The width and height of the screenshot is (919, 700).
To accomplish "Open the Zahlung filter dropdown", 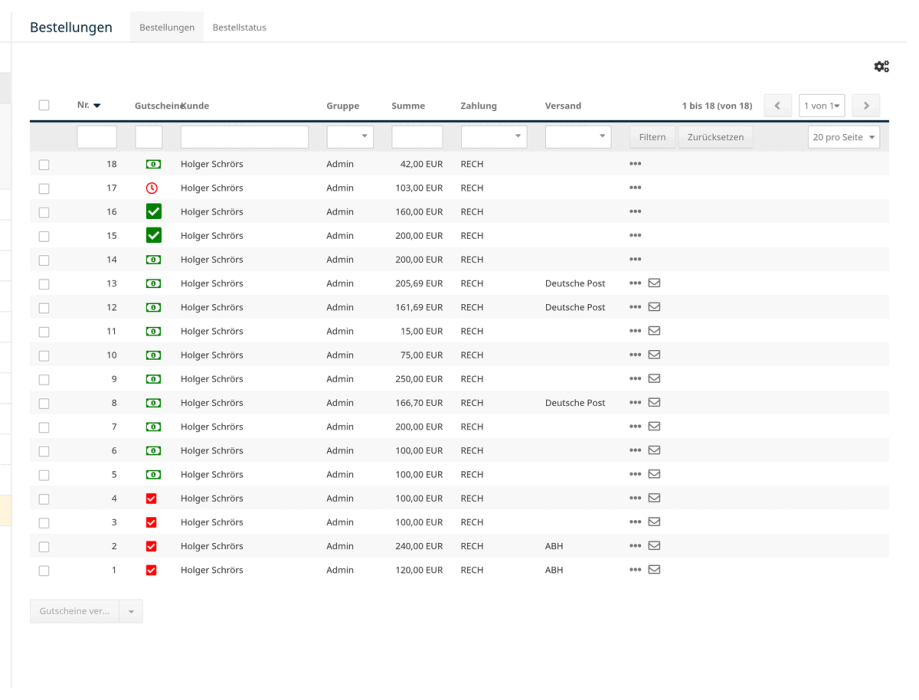I will pos(493,137).
